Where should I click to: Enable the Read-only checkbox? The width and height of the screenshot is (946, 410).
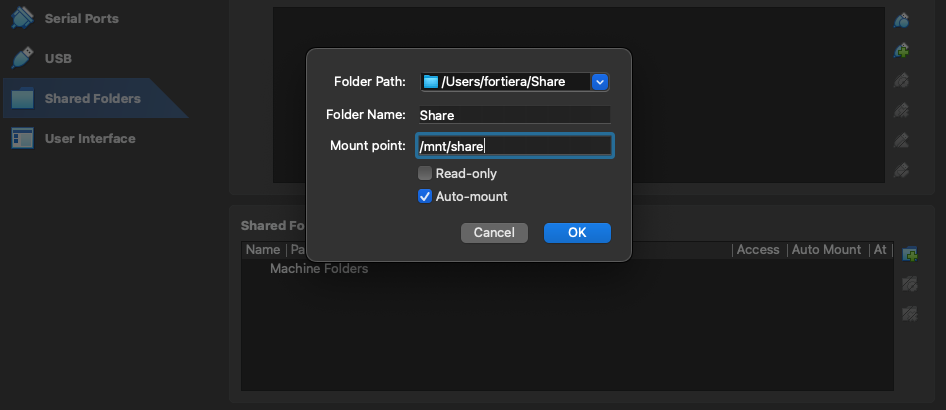coord(425,174)
